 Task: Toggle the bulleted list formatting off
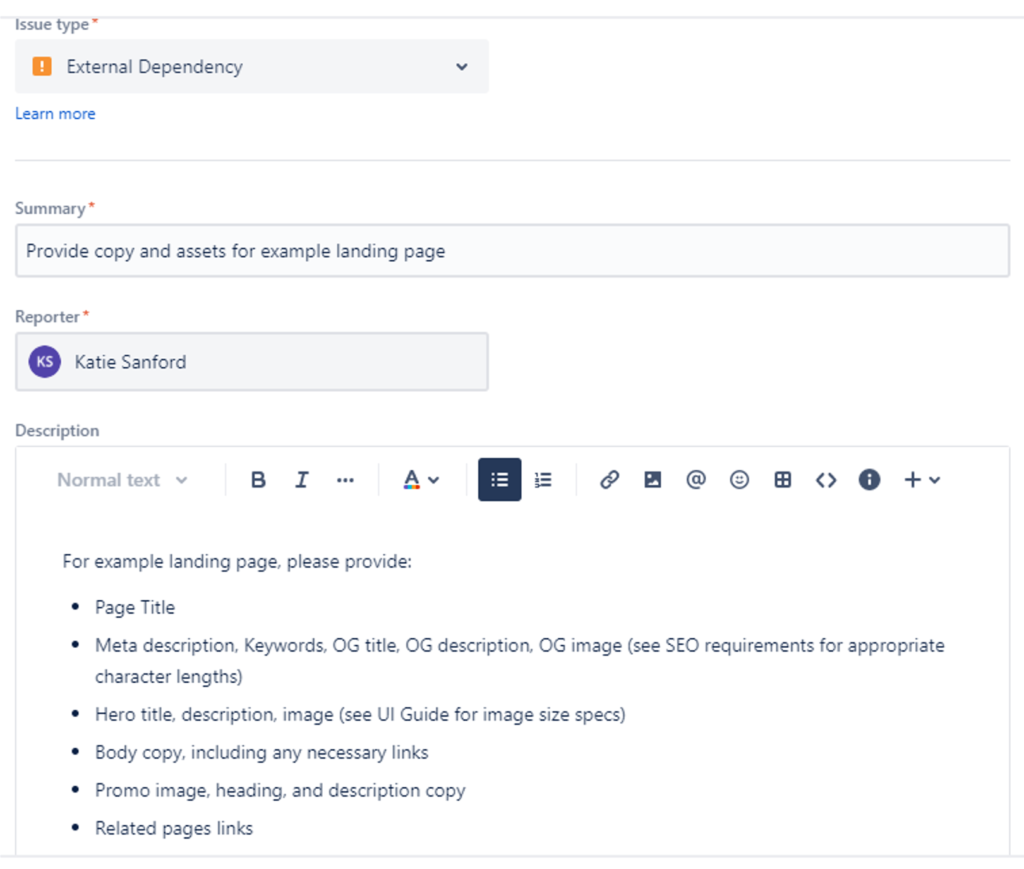tap(499, 479)
